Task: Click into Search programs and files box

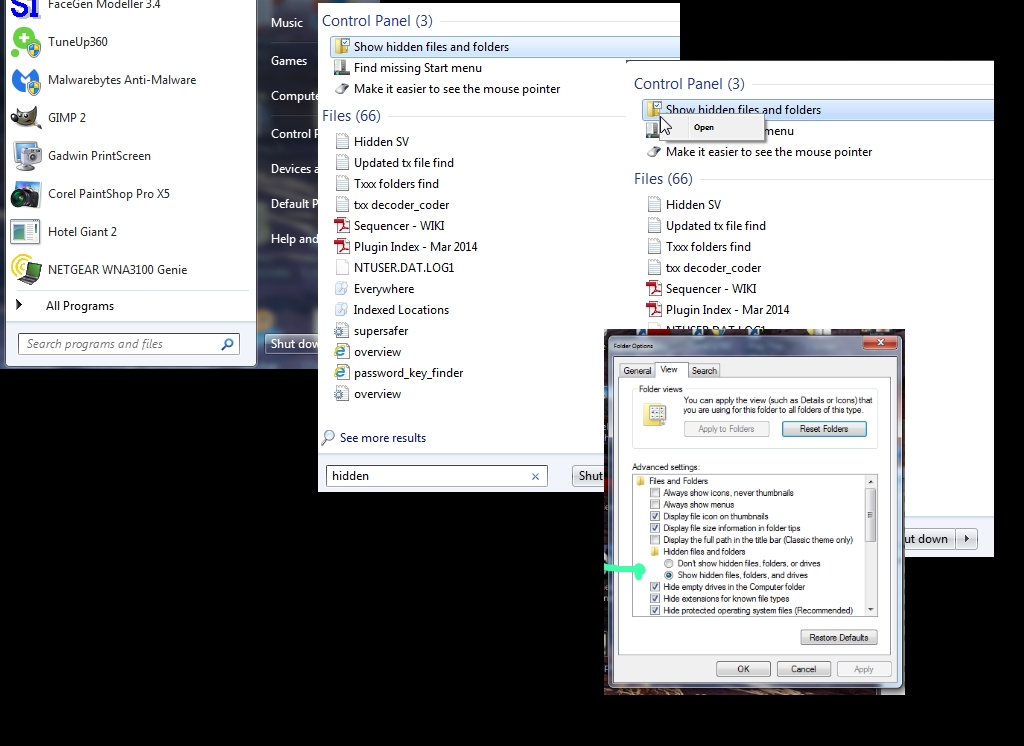Action: point(129,344)
